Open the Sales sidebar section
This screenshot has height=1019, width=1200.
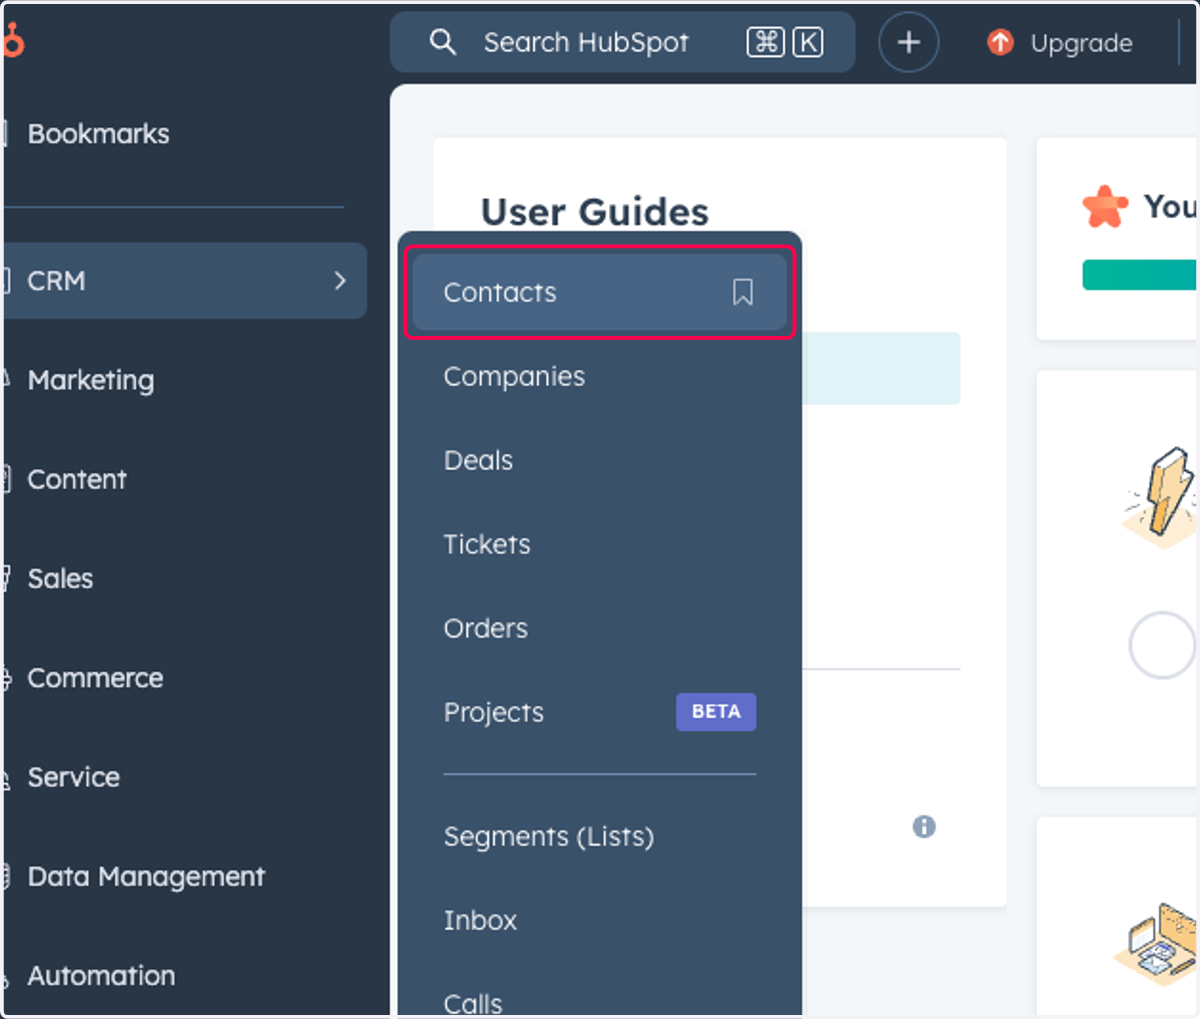point(60,579)
